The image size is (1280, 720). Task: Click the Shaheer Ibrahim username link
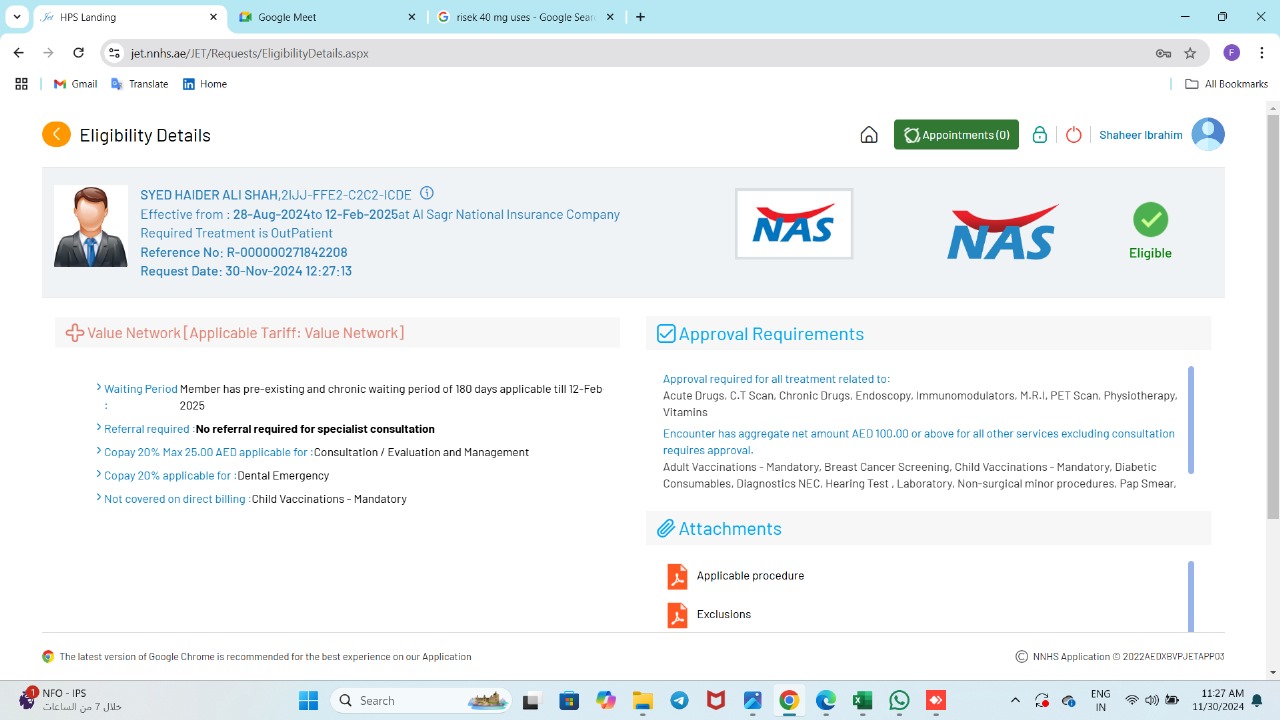coord(1140,135)
